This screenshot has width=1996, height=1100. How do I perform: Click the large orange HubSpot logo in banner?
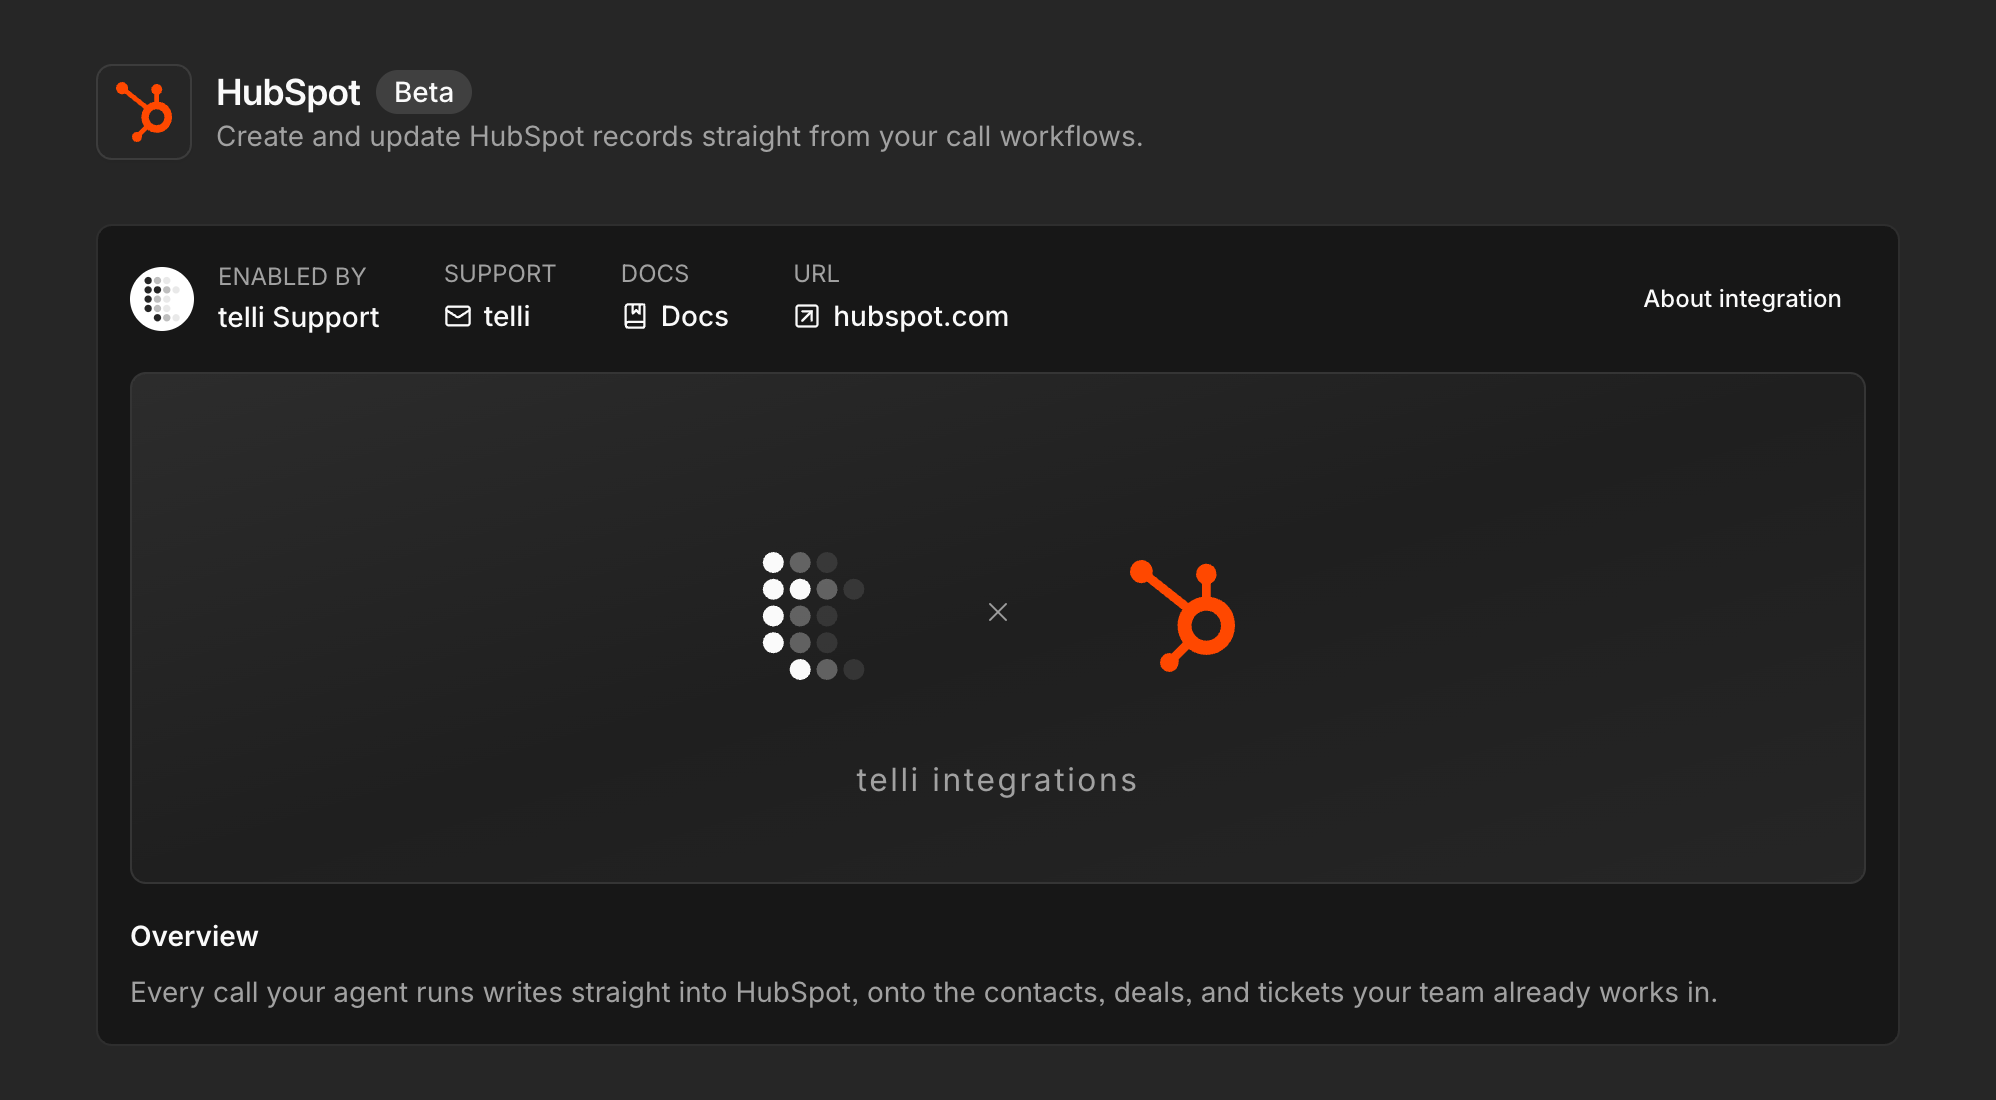pos(1183,615)
